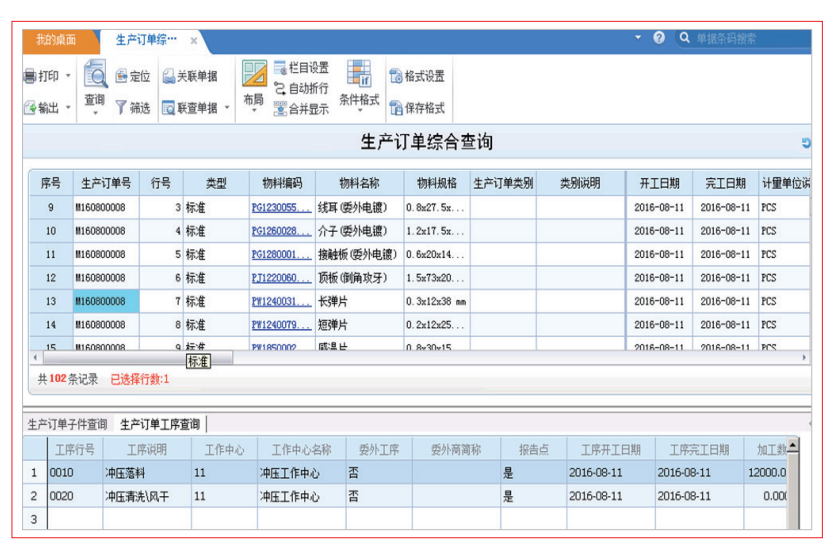Image resolution: width=831 pixels, height=552 pixels.
Task: Click the 打印 print icon
Action: click(30, 76)
